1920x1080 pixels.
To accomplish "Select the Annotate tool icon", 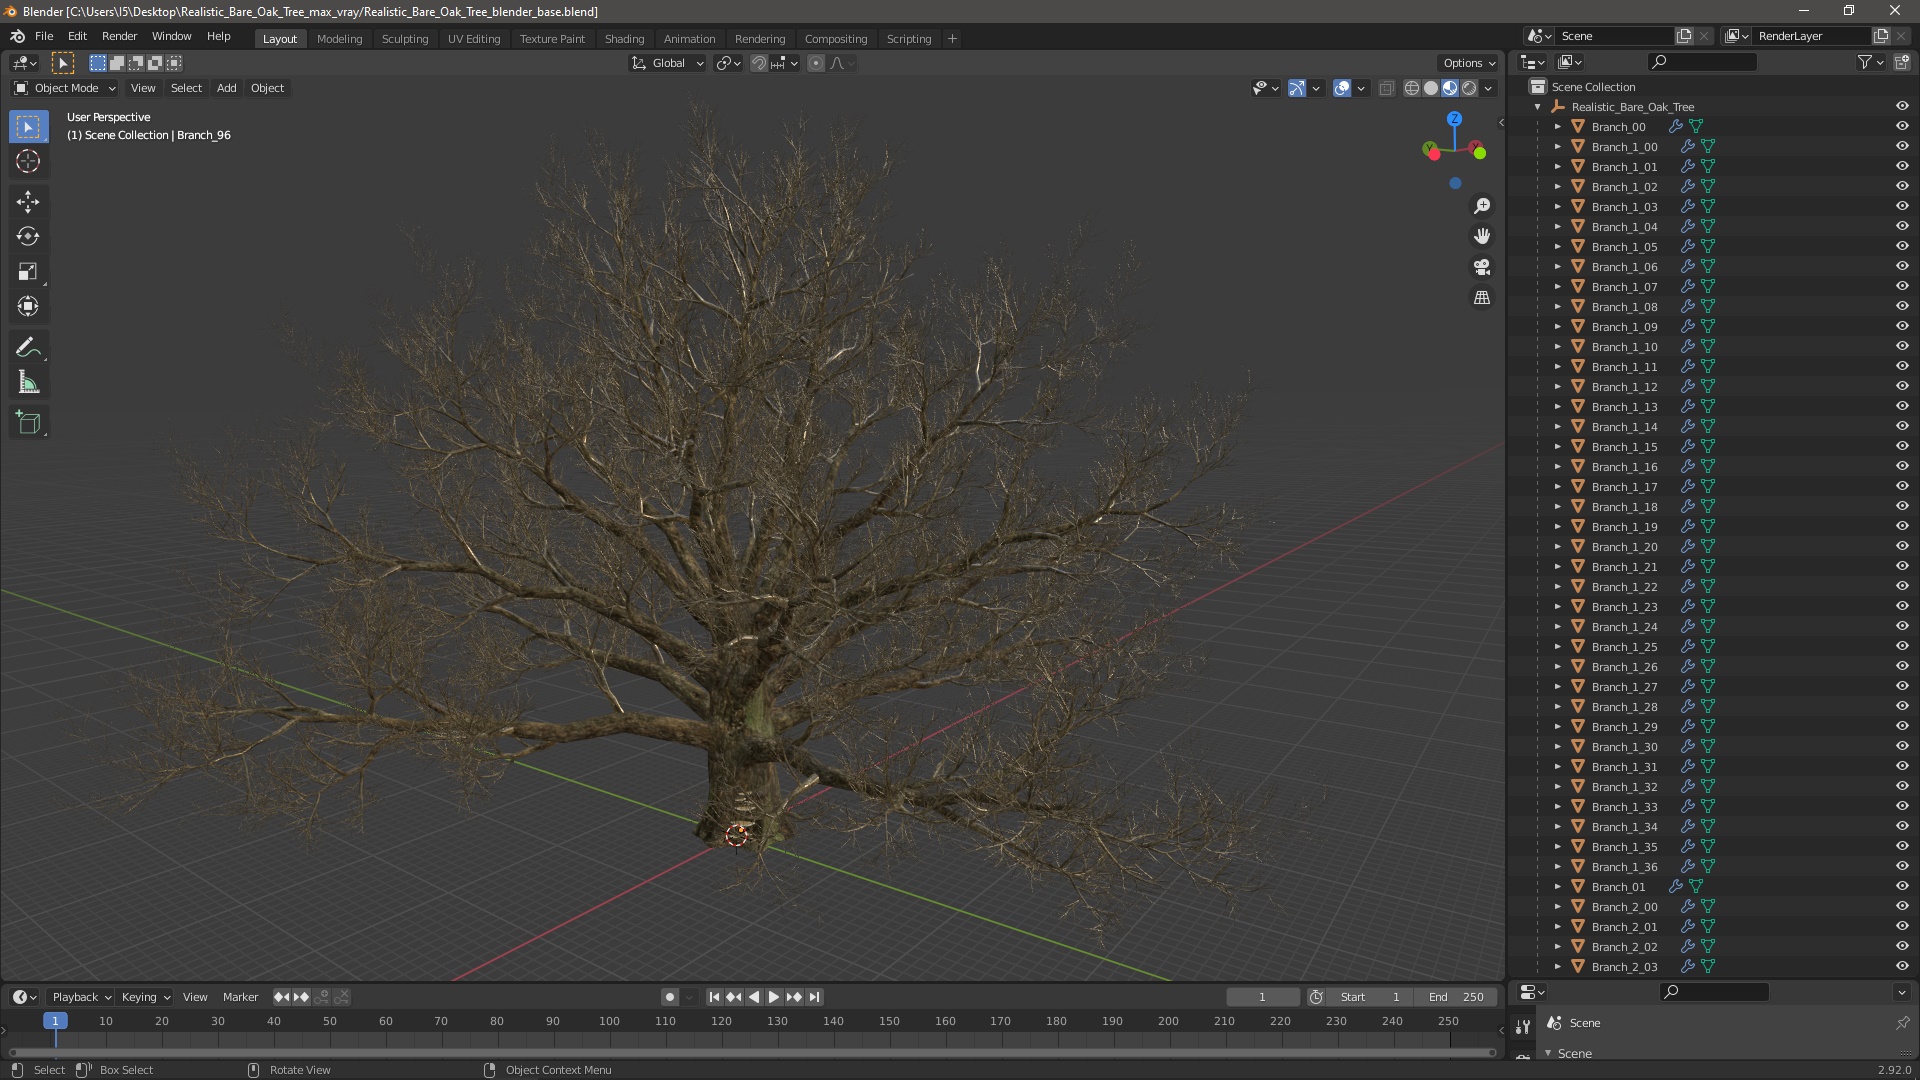I will [x=29, y=345].
